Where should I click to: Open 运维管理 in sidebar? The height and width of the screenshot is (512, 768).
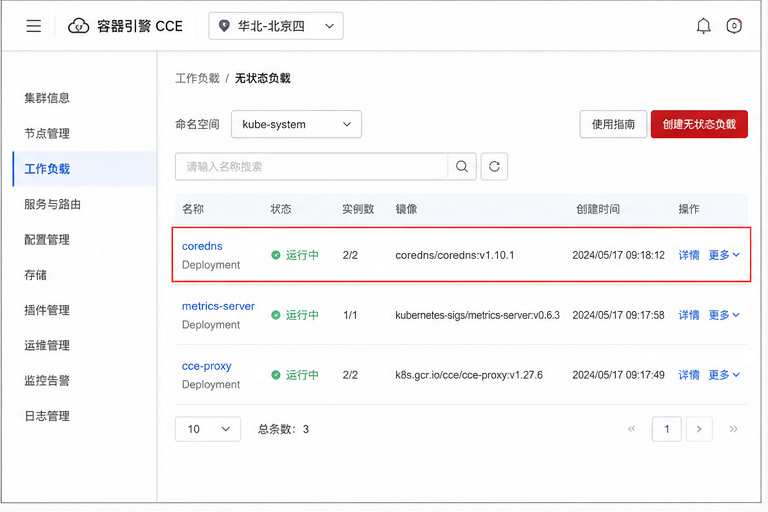pos(47,345)
